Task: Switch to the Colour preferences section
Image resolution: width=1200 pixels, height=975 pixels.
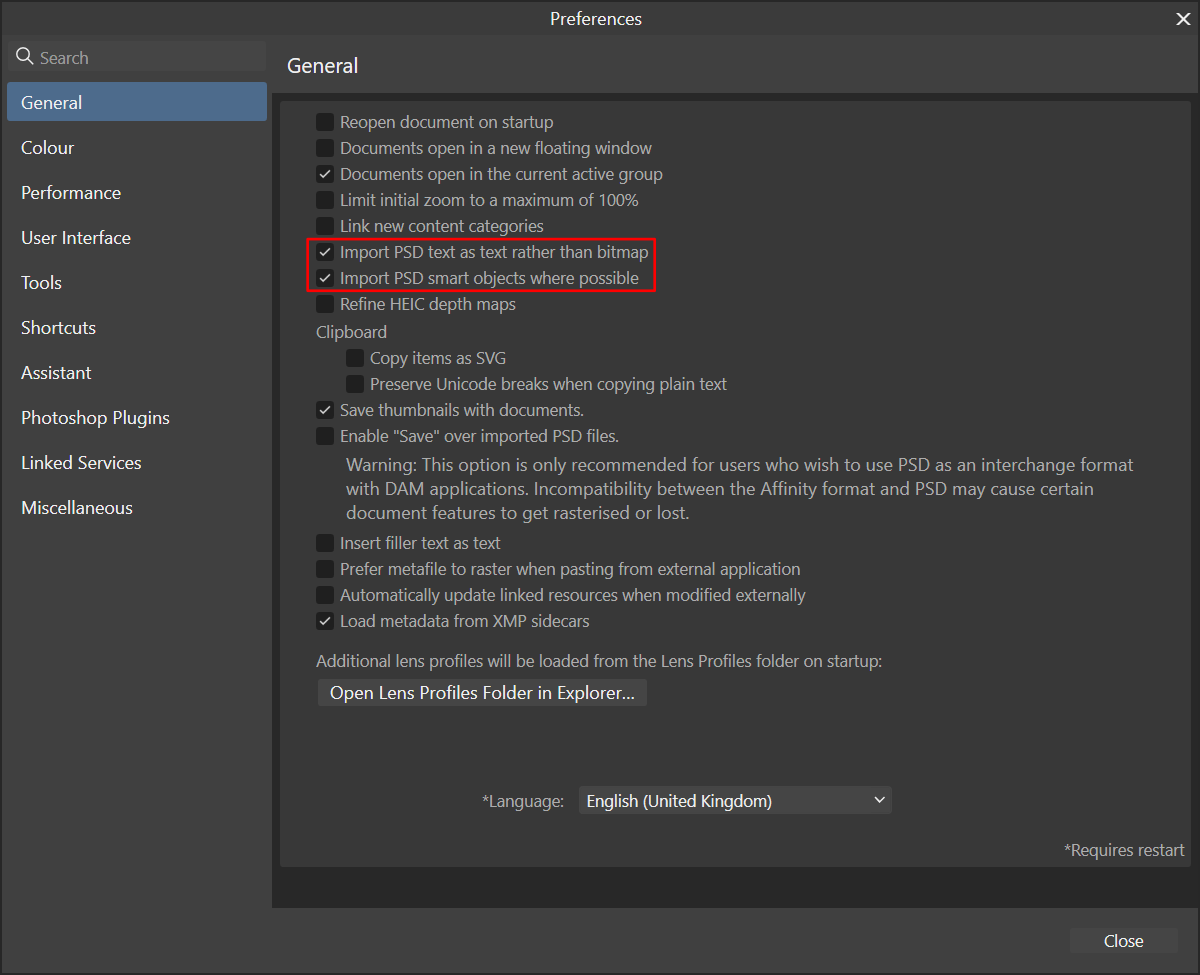Action: [x=47, y=147]
